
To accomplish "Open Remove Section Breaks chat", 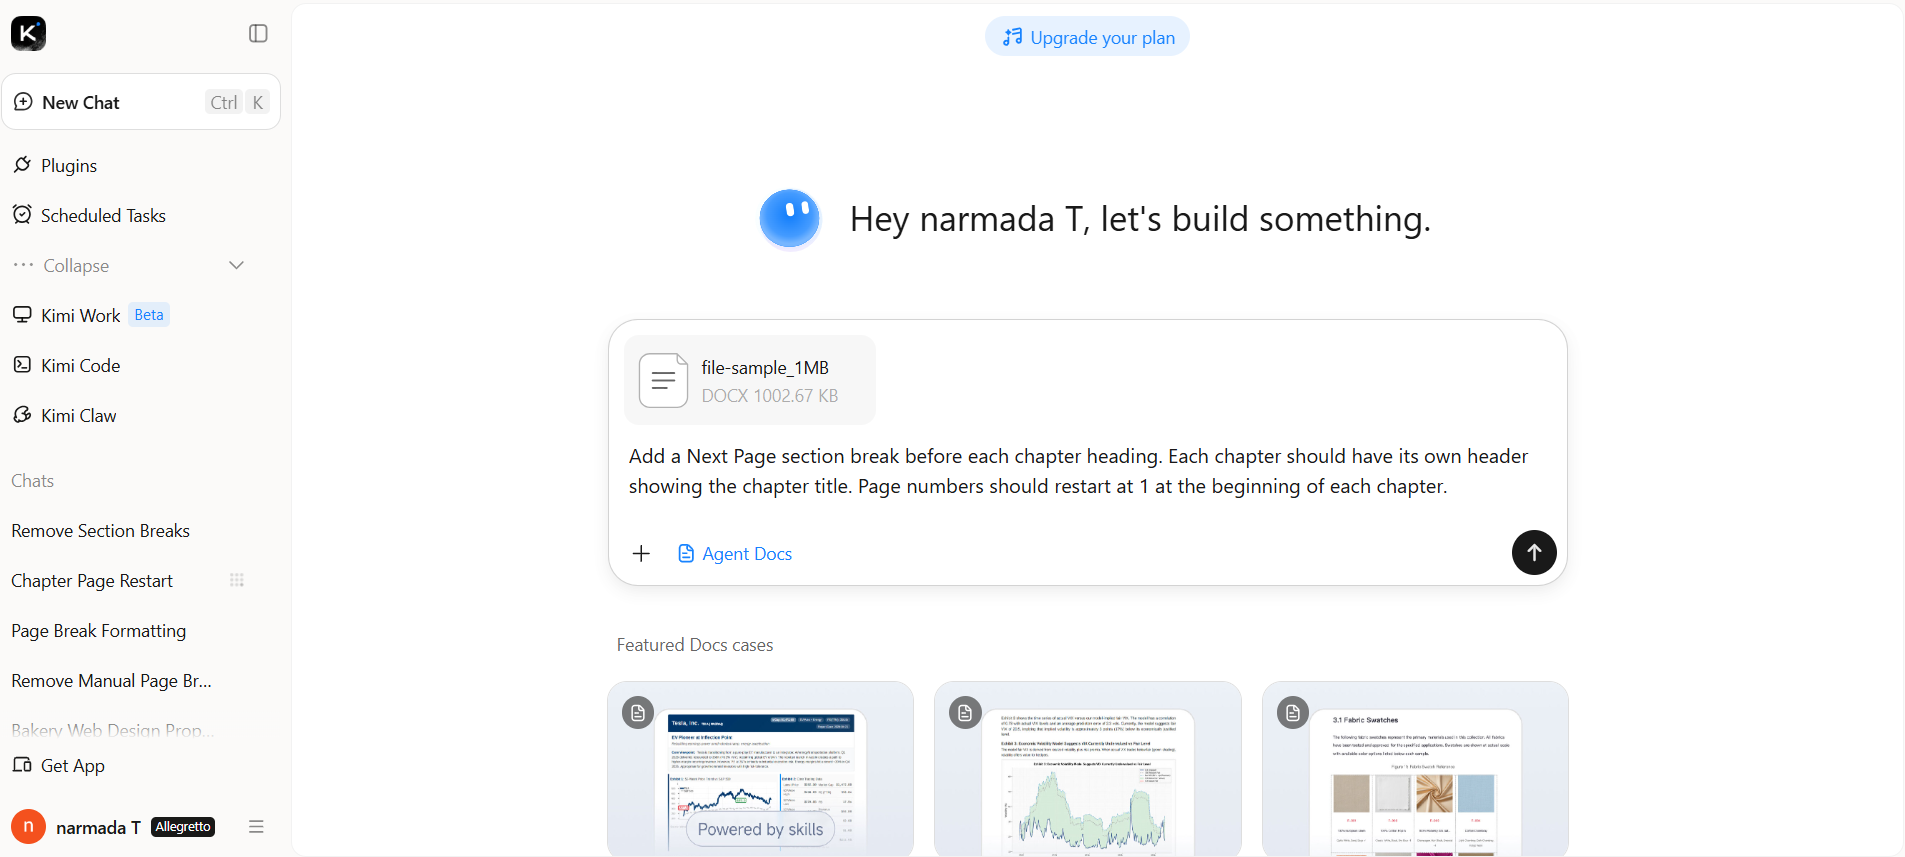I will click(x=101, y=531).
